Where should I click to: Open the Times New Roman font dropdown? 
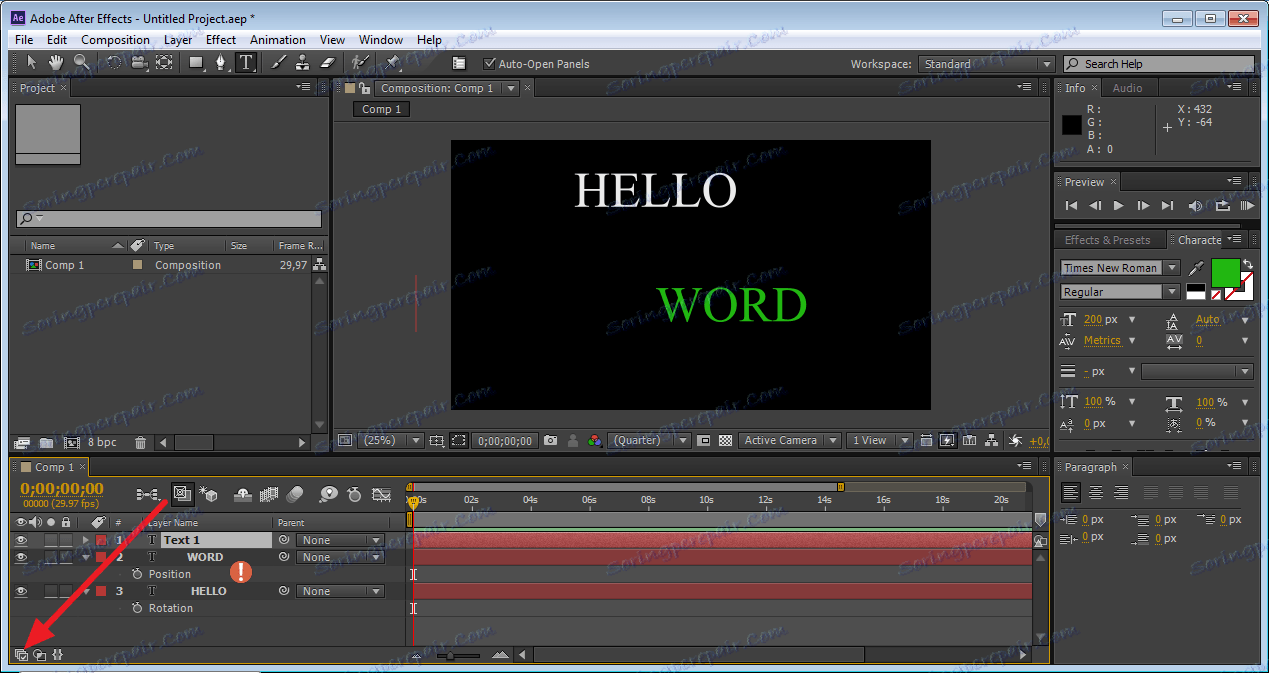pyautogui.click(x=1172, y=268)
